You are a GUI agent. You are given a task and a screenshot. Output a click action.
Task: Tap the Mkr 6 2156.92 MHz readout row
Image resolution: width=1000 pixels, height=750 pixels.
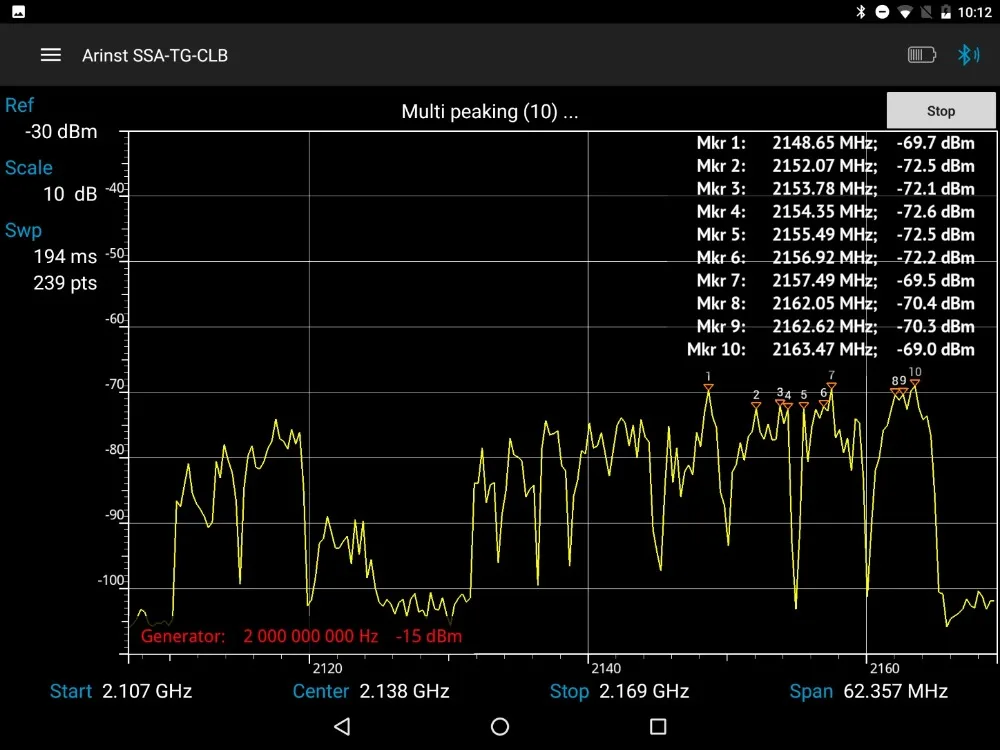(x=835, y=258)
